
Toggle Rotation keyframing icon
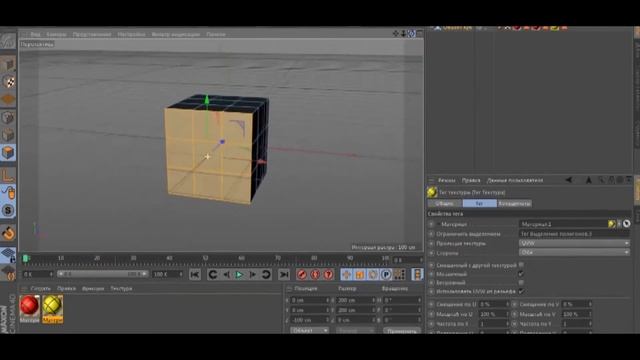click(x=373, y=275)
